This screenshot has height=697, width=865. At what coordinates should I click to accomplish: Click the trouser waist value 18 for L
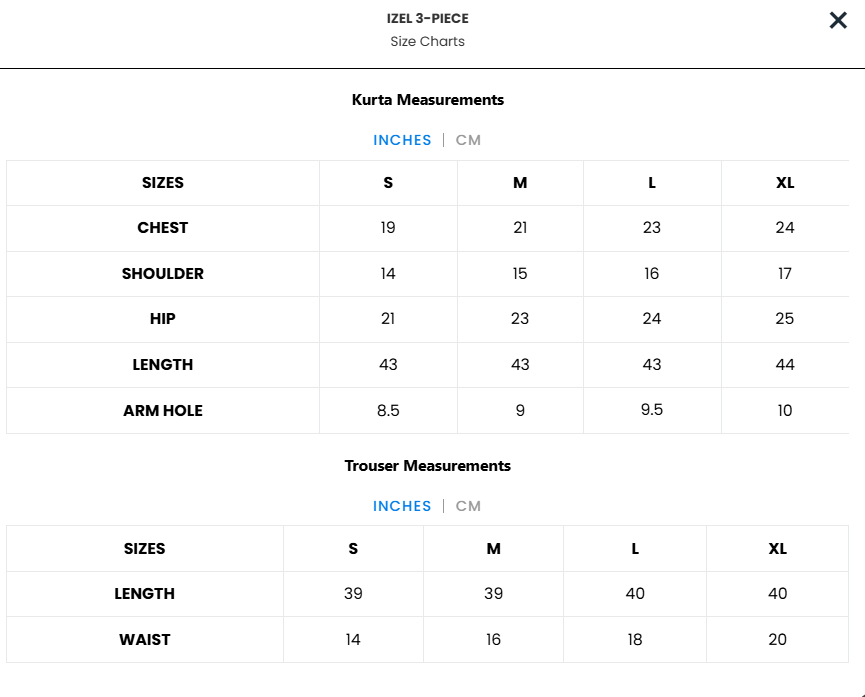(x=635, y=640)
